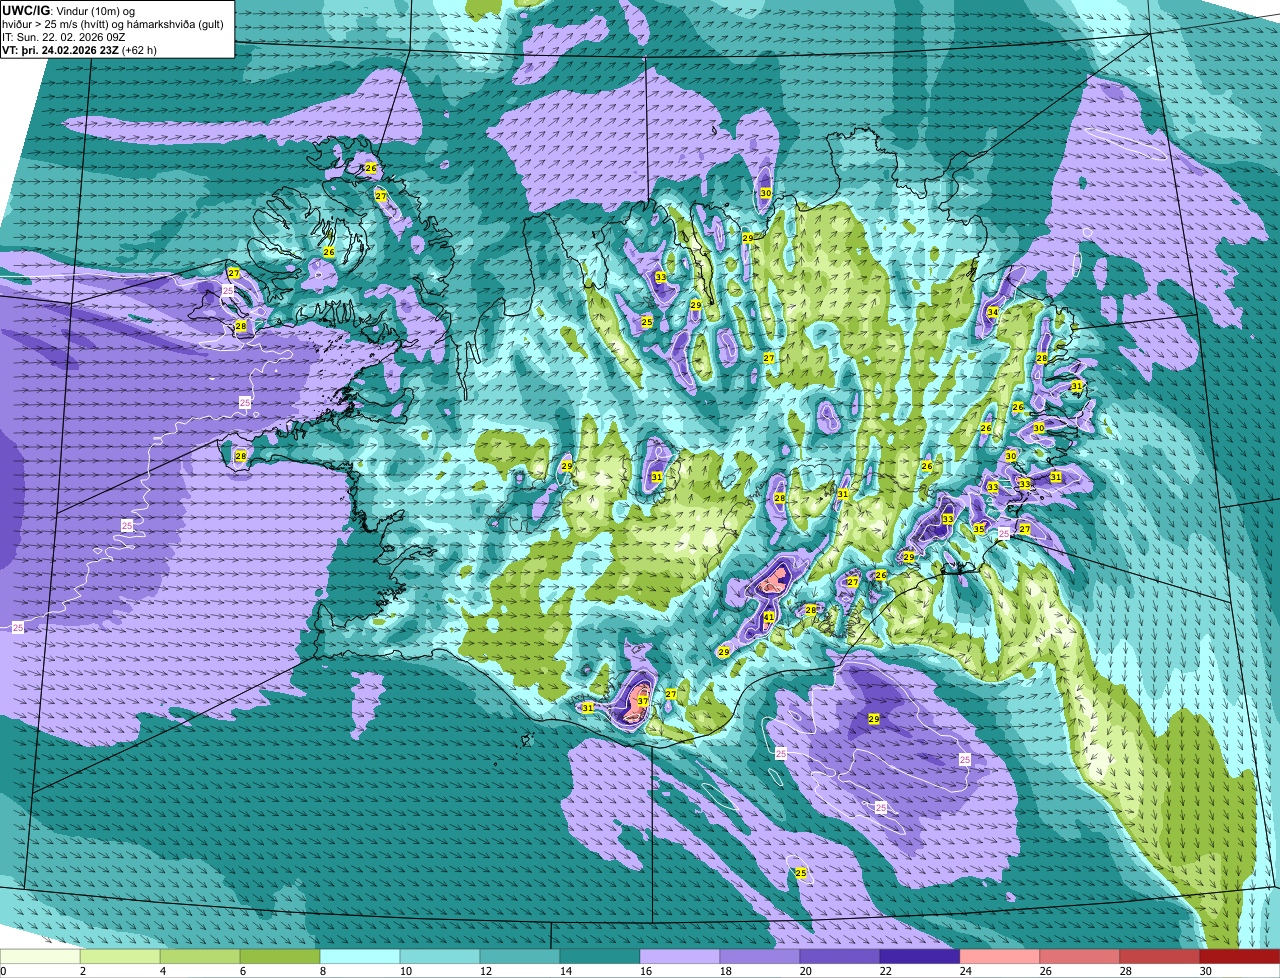The image size is (1280, 978).
Task: Select the pale lavender 16–18 m/s legend swatch
Action: (x=680, y=956)
